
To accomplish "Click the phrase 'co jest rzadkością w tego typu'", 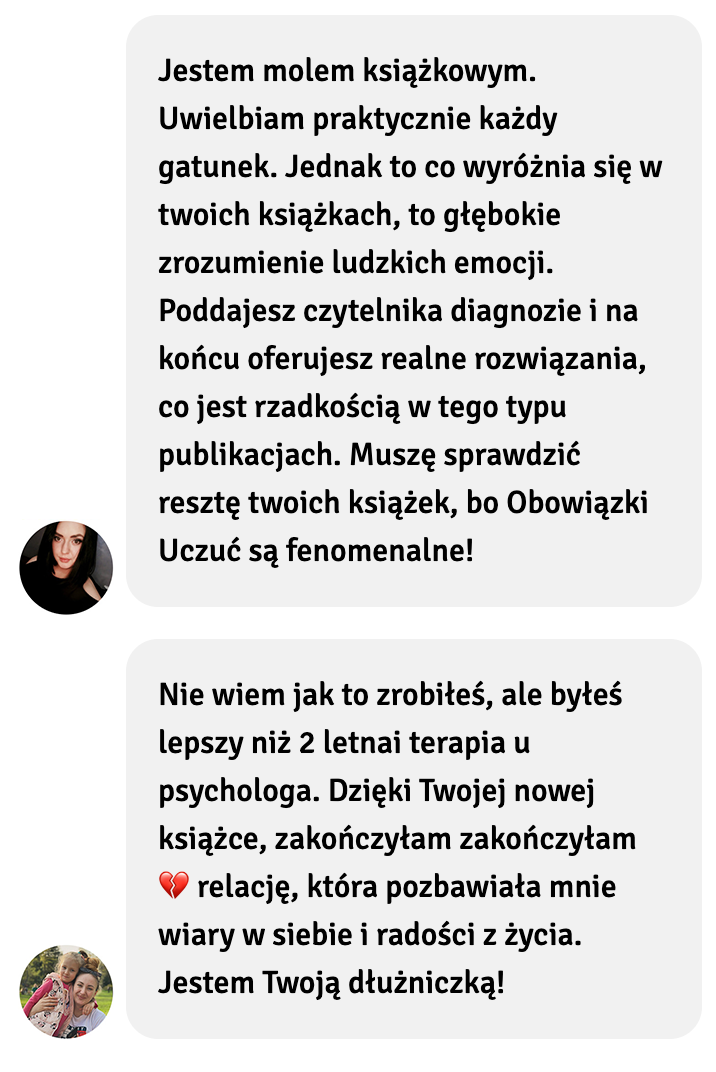I will pos(362,407).
